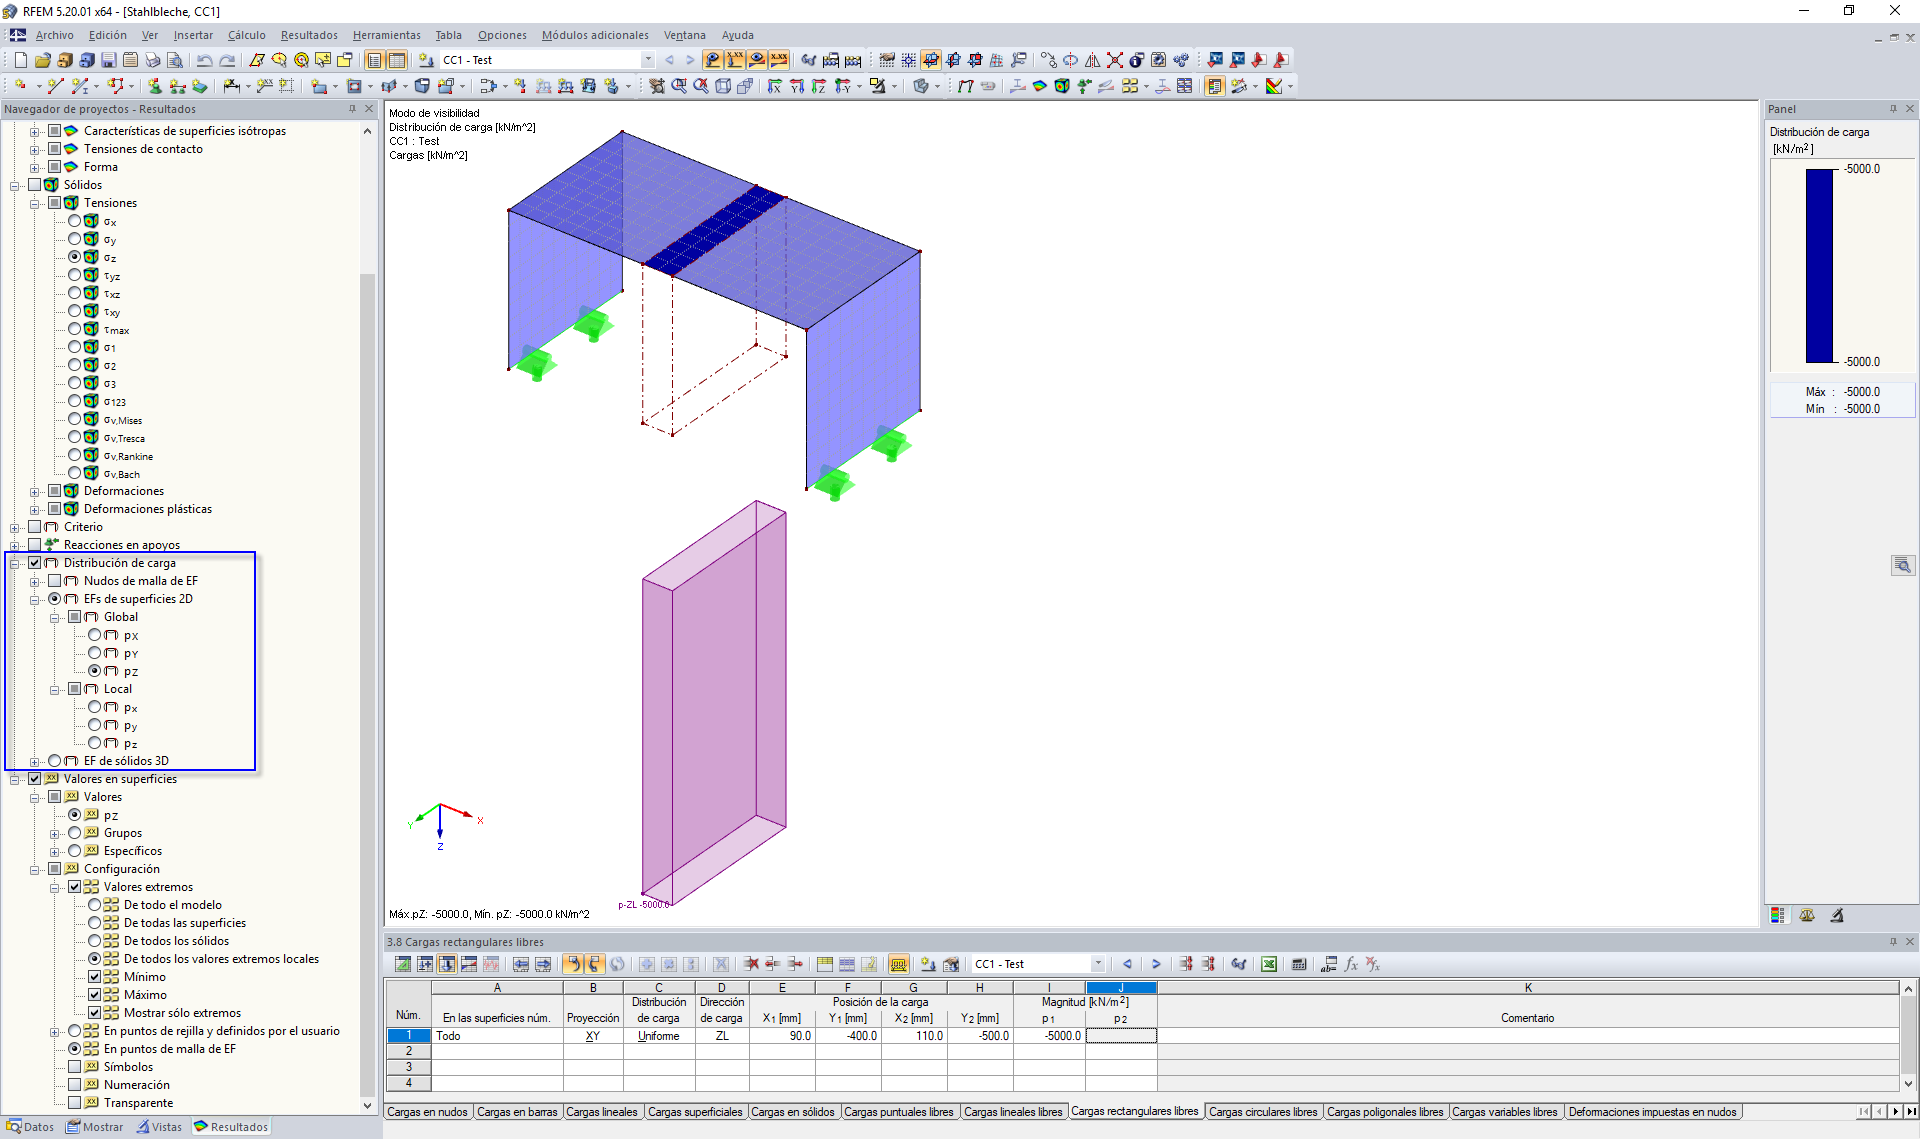The image size is (1920, 1139).
Task: Go to next load case in table toolbar
Action: point(1156,964)
